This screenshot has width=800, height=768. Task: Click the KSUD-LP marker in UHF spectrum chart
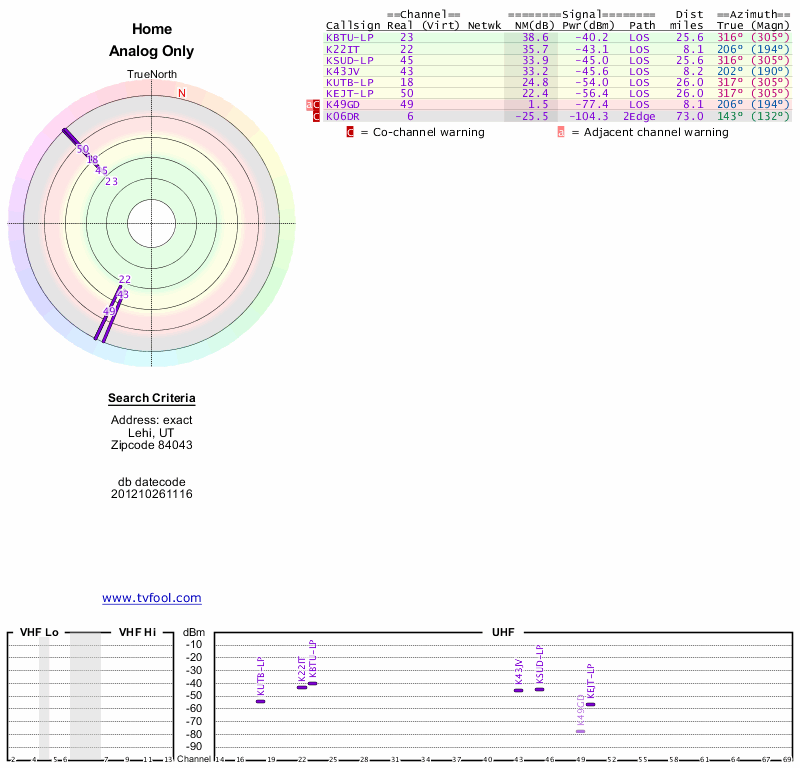pos(539,689)
